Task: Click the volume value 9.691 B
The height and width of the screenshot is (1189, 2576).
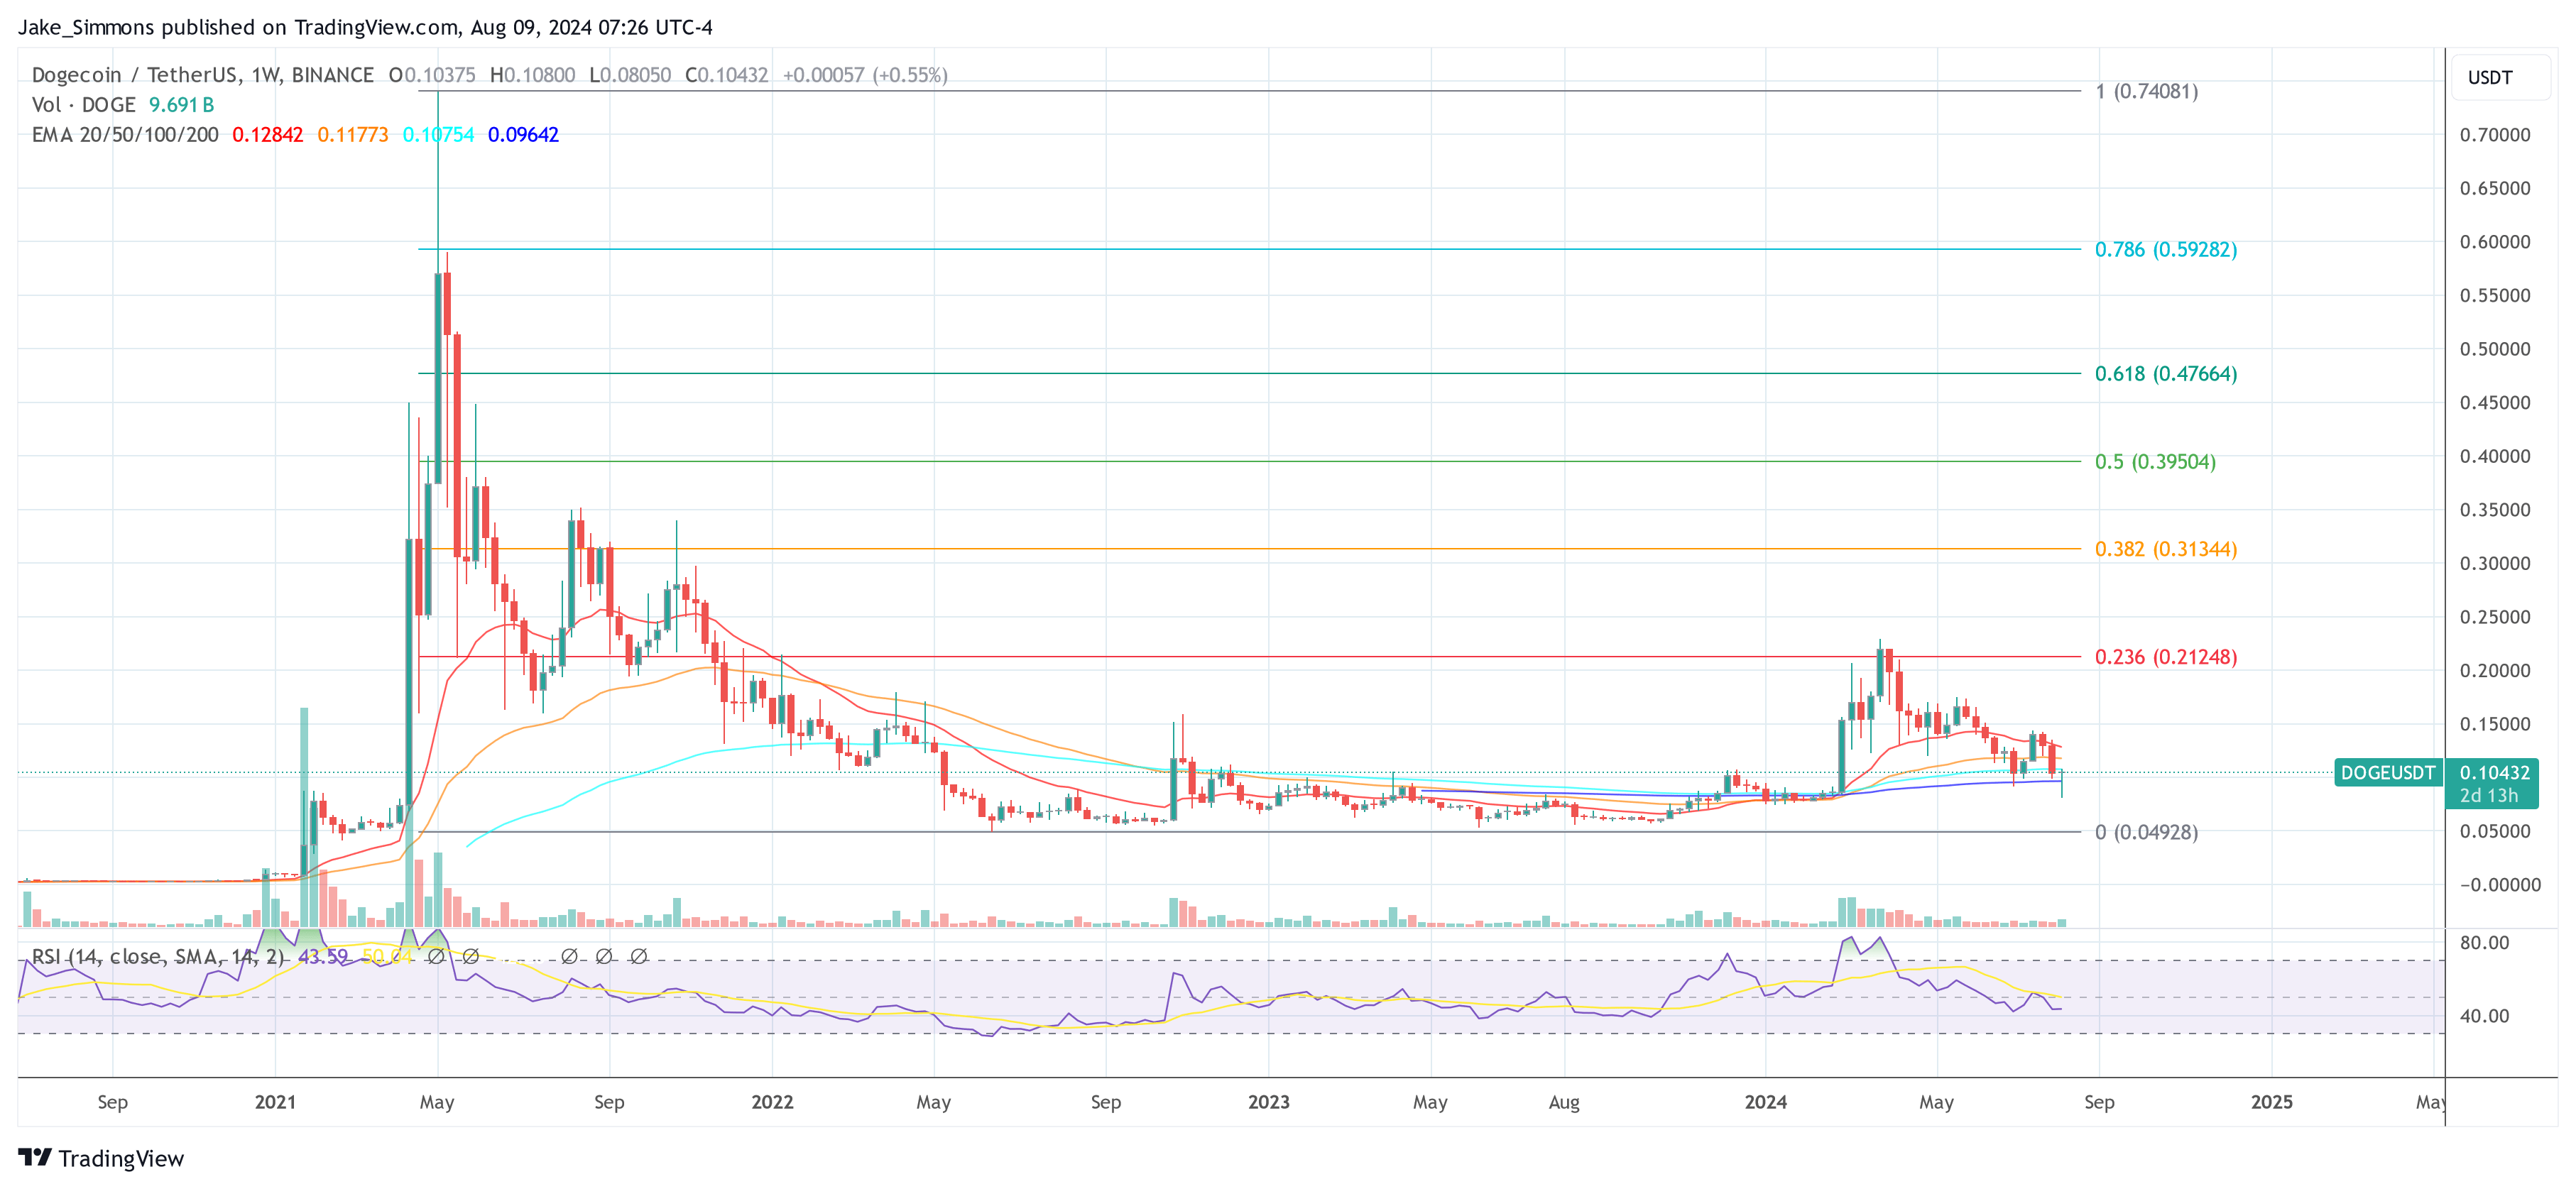Action: coord(181,105)
